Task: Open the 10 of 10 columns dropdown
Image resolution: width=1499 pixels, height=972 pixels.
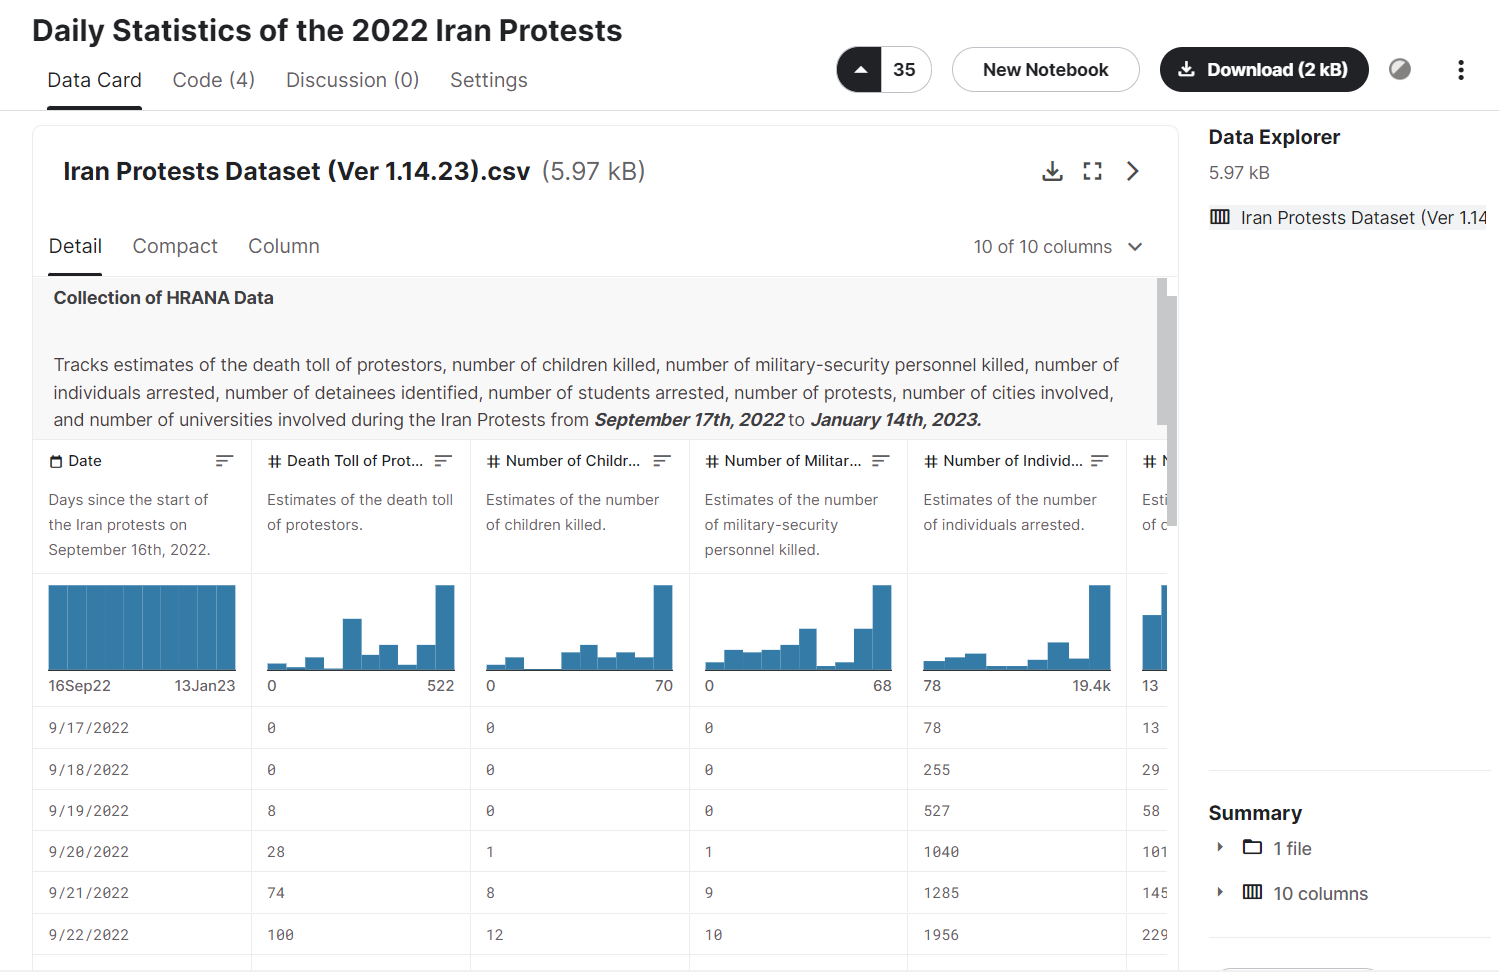Action: pos(1058,247)
